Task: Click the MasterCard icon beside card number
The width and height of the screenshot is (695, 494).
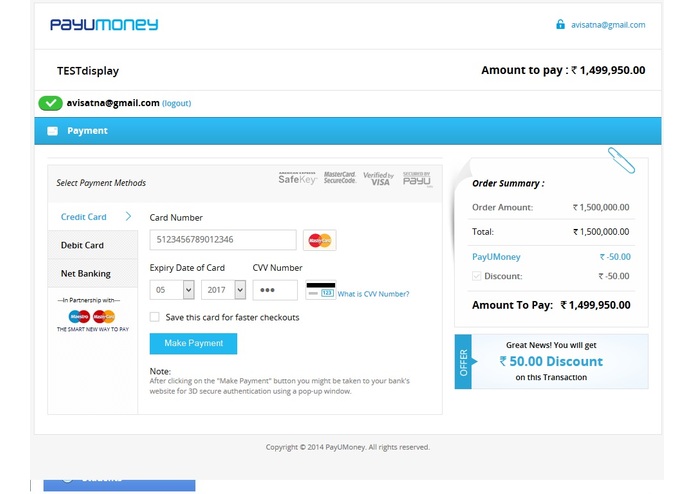Action: [320, 240]
